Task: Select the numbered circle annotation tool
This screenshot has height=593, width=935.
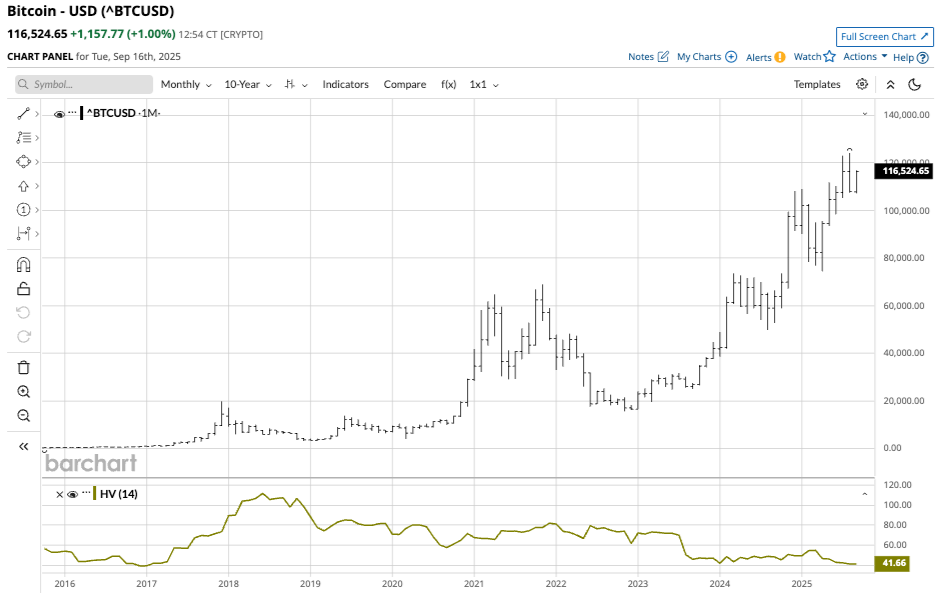Action: pos(23,209)
